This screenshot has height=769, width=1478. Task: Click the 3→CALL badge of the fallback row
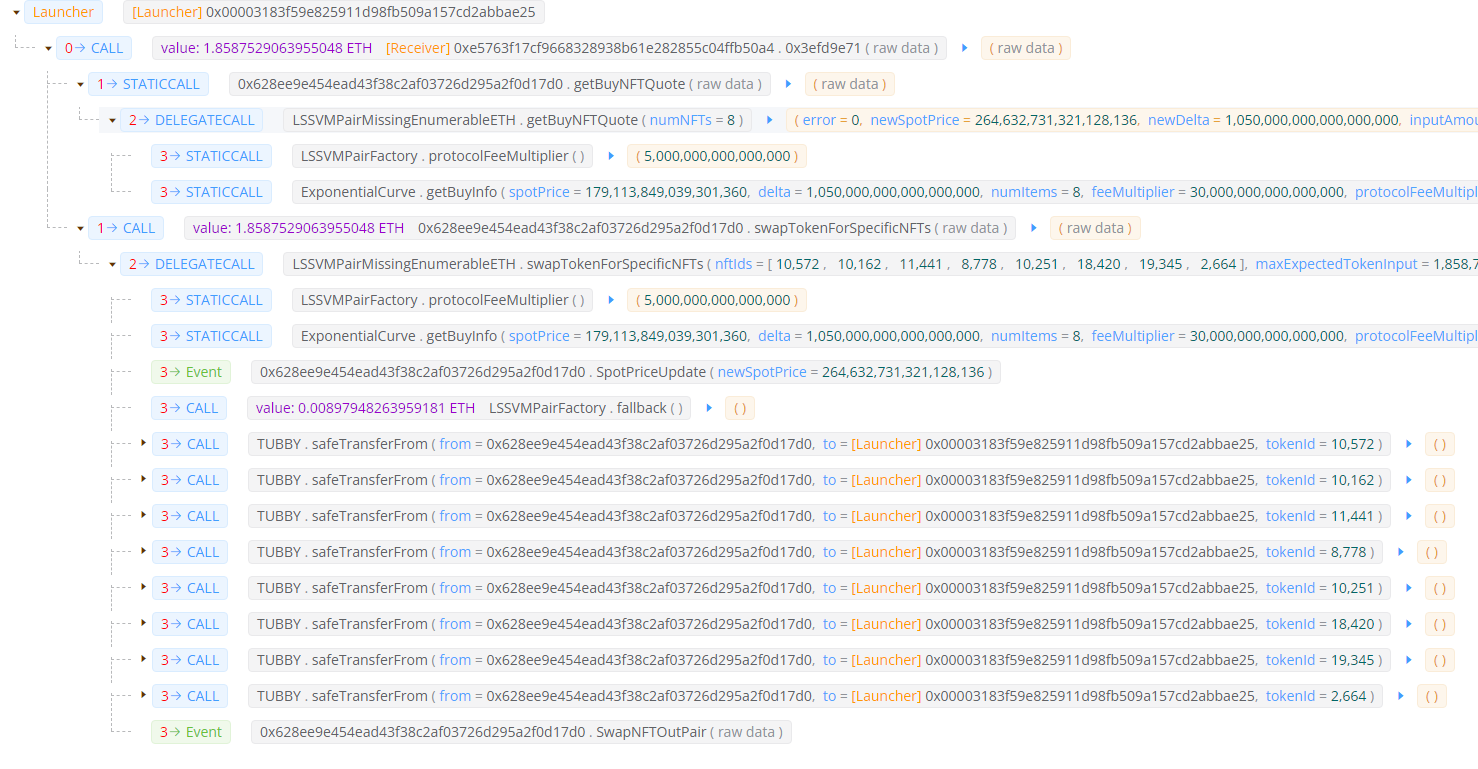(189, 408)
